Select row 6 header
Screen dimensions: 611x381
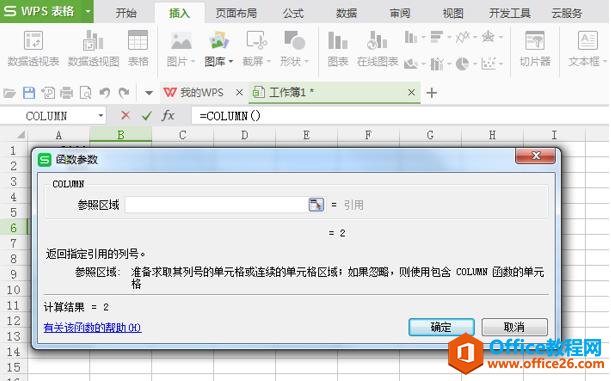13,228
